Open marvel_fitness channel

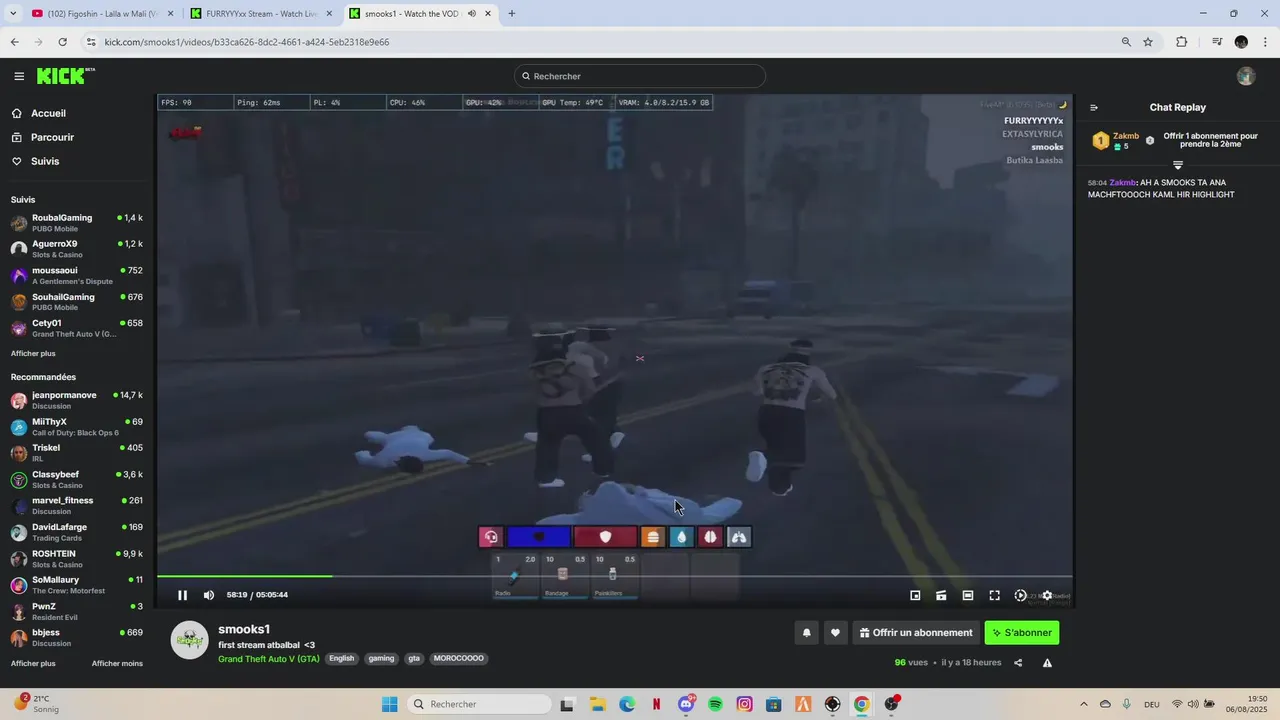pyautogui.click(x=77, y=505)
